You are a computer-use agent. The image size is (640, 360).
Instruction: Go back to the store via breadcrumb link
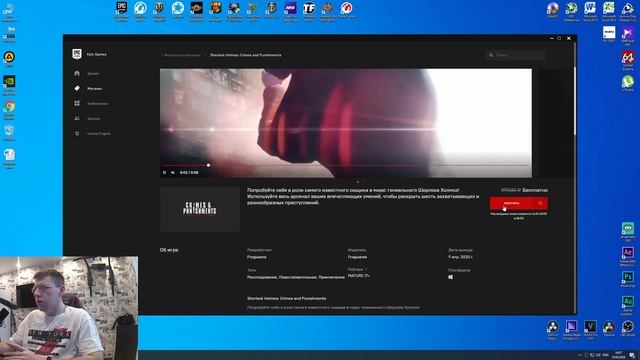(x=181, y=55)
